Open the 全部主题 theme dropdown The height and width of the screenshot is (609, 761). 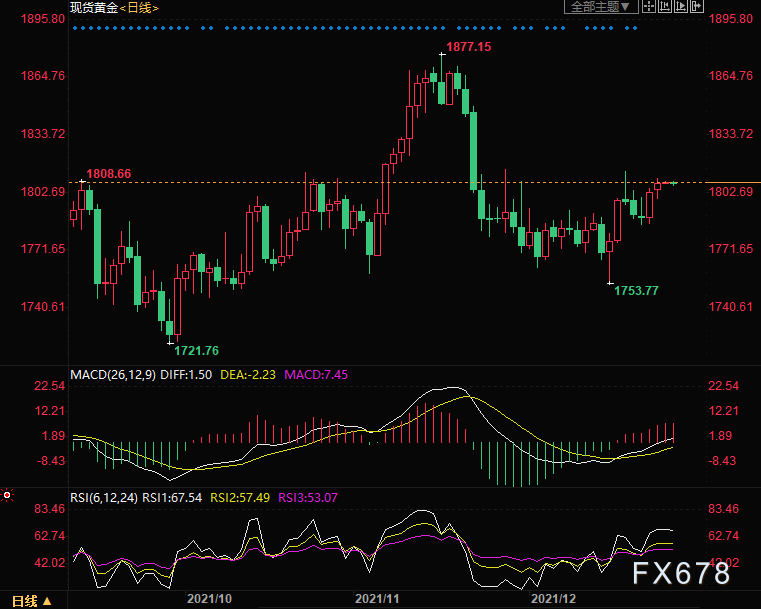pyautogui.click(x=601, y=6)
